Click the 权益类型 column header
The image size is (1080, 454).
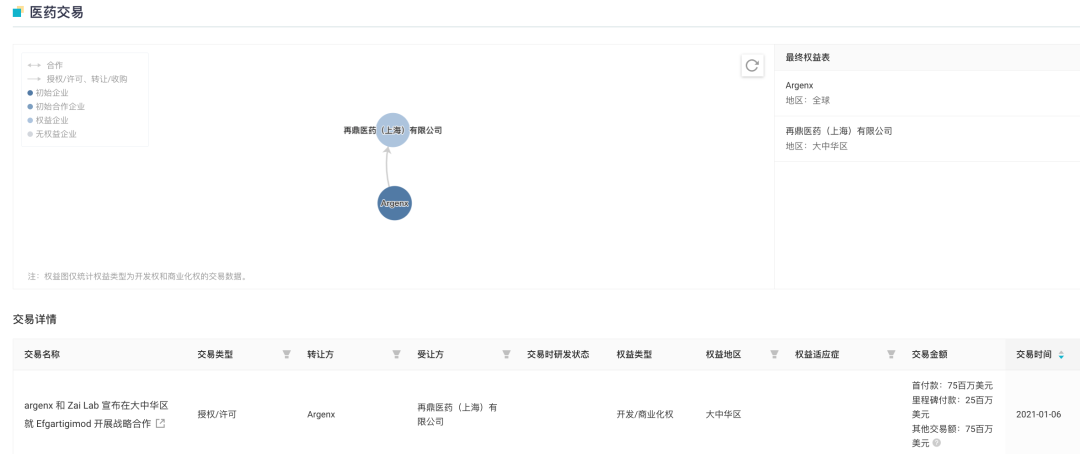(634, 354)
